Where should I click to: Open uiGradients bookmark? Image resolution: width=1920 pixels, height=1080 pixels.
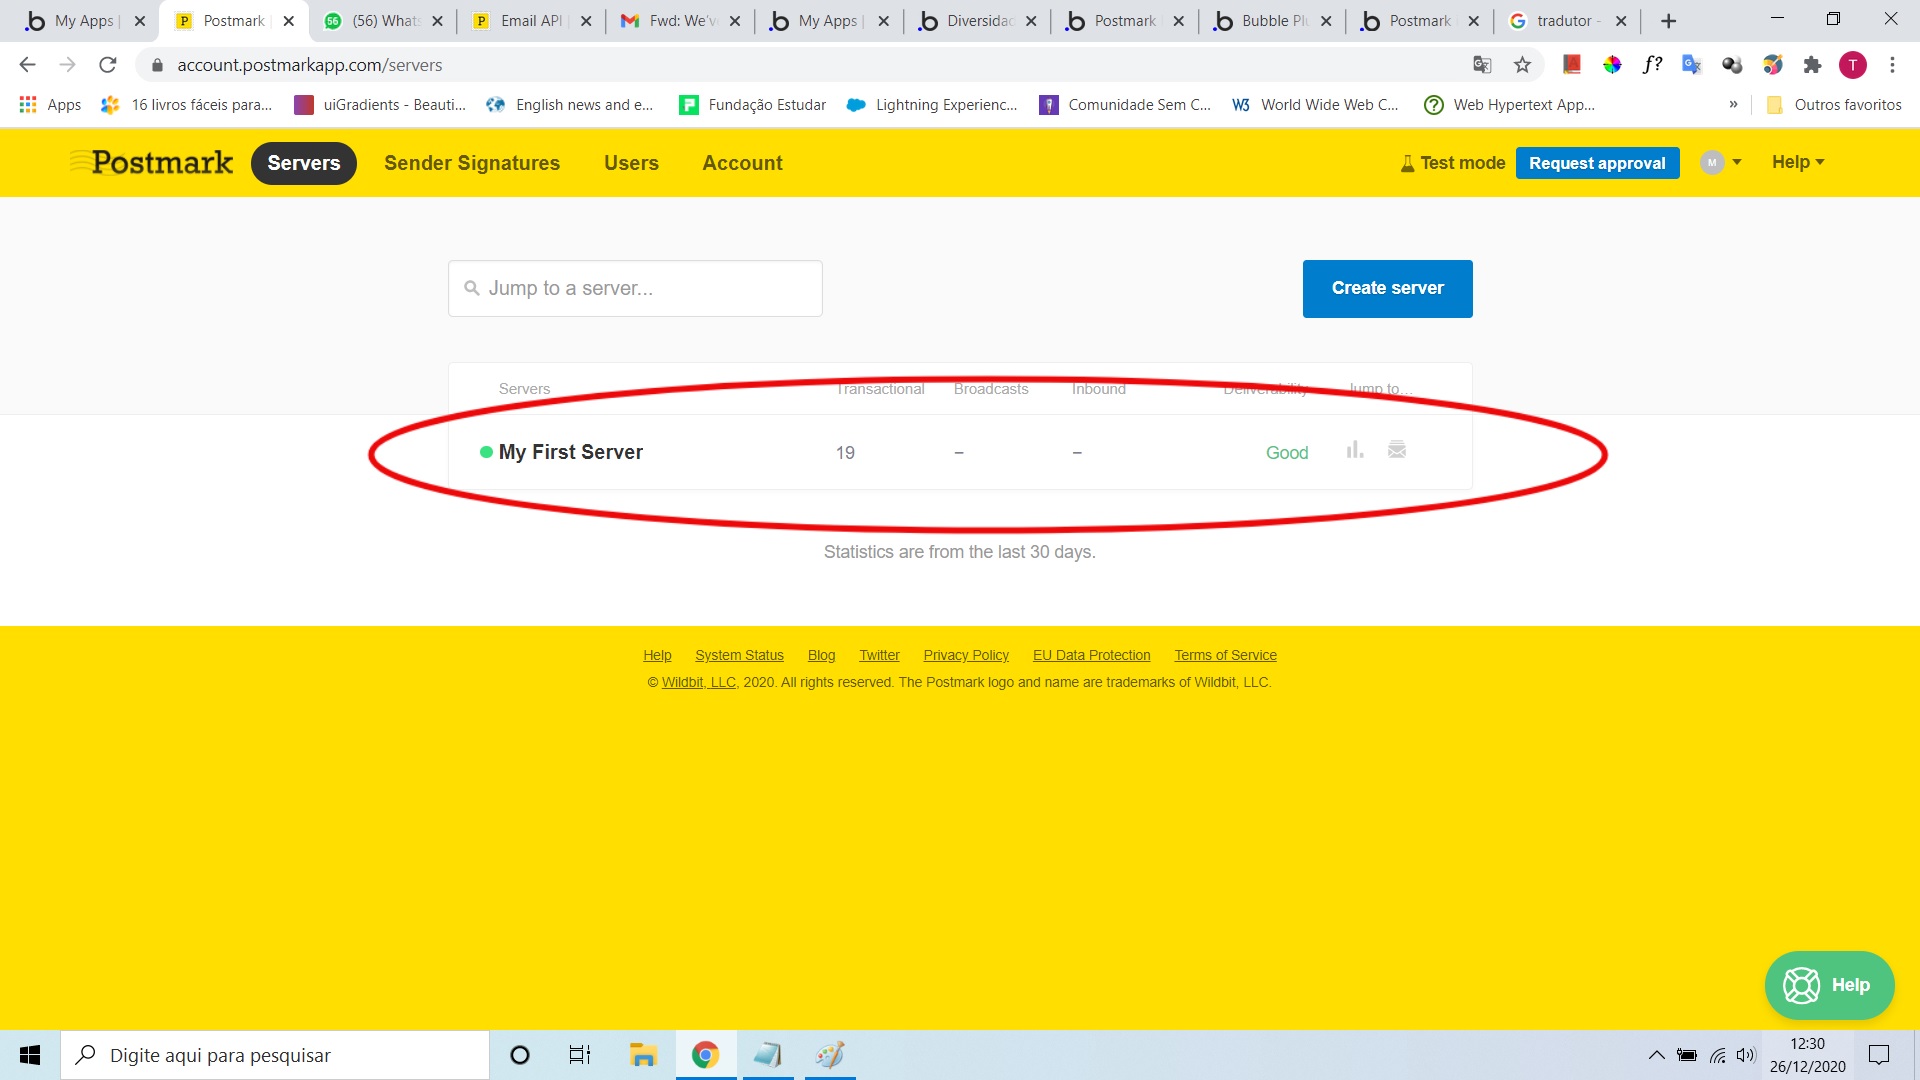click(x=380, y=105)
